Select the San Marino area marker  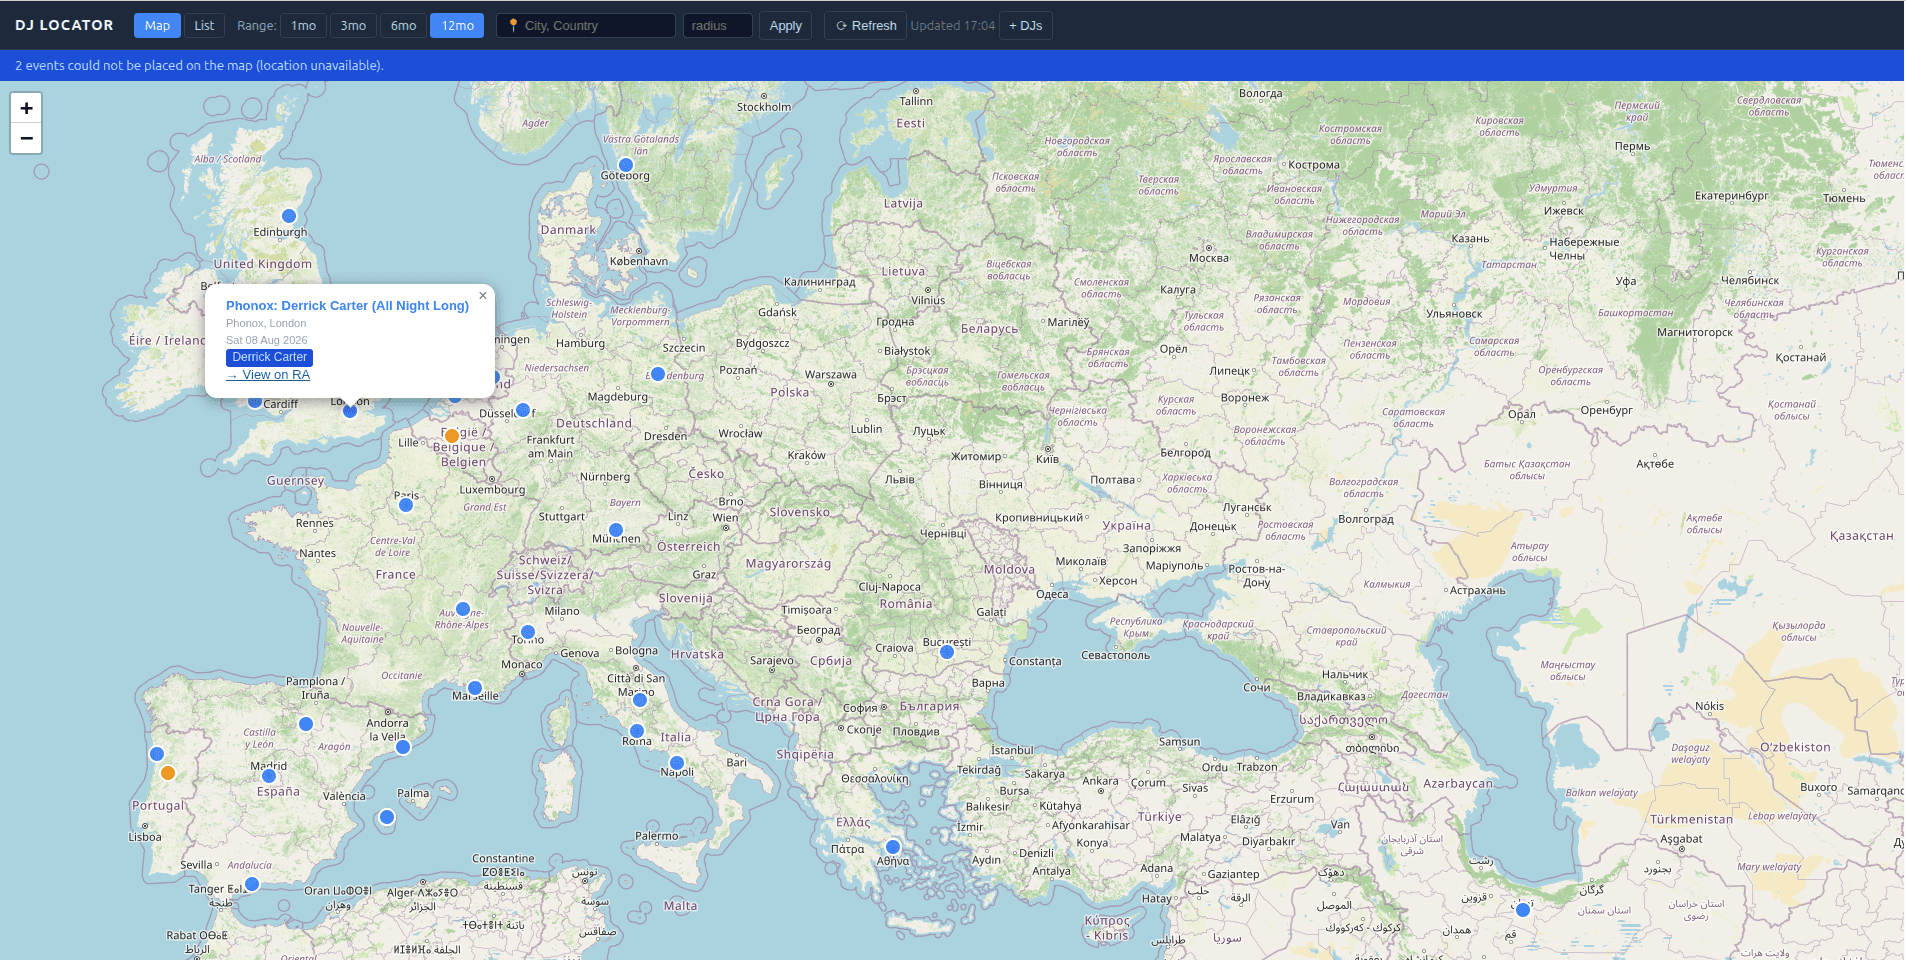coord(640,700)
